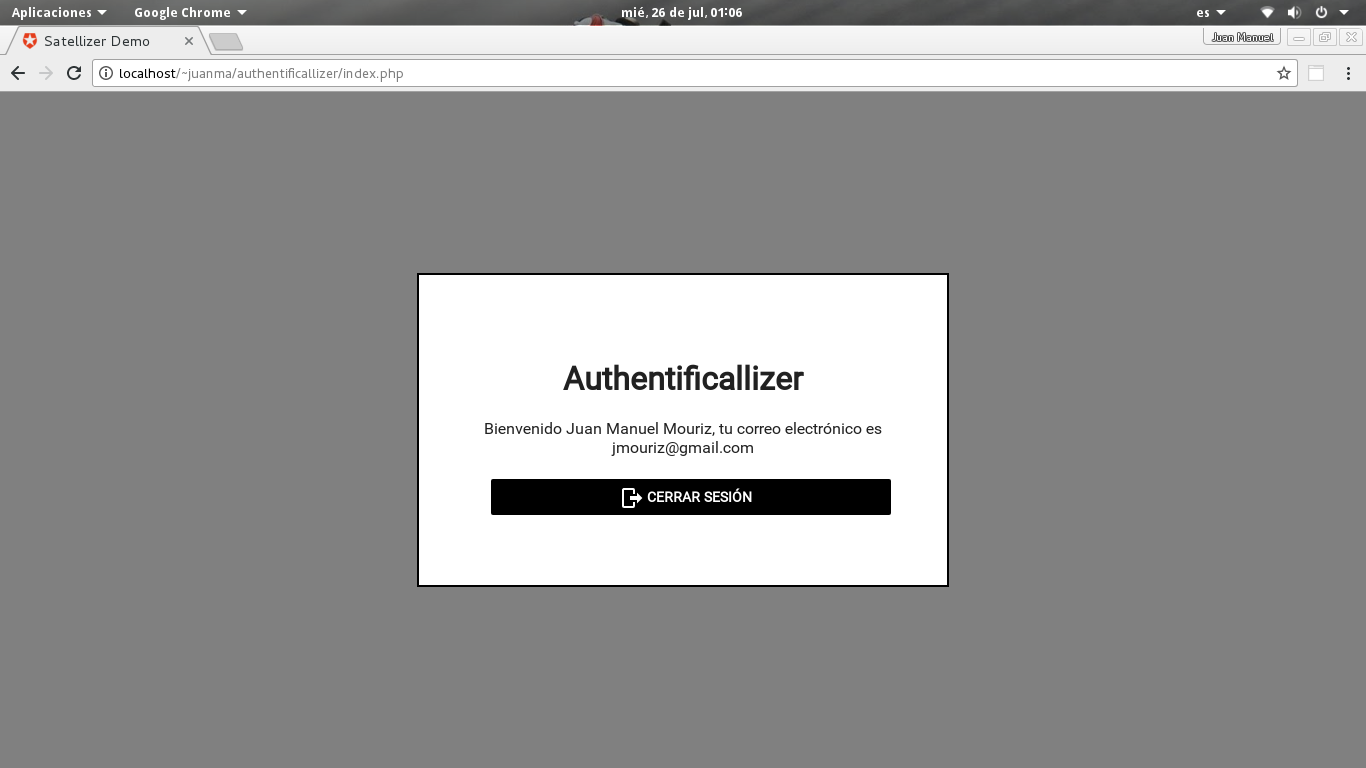The height and width of the screenshot is (768, 1366).
Task: Close the Satellizer Demo tab
Action: click(x=189, y=41)
